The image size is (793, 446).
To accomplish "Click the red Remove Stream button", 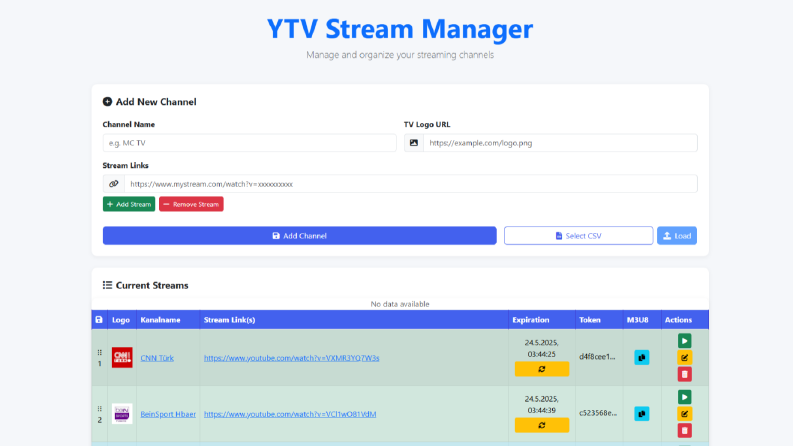I will click(191, 204).
